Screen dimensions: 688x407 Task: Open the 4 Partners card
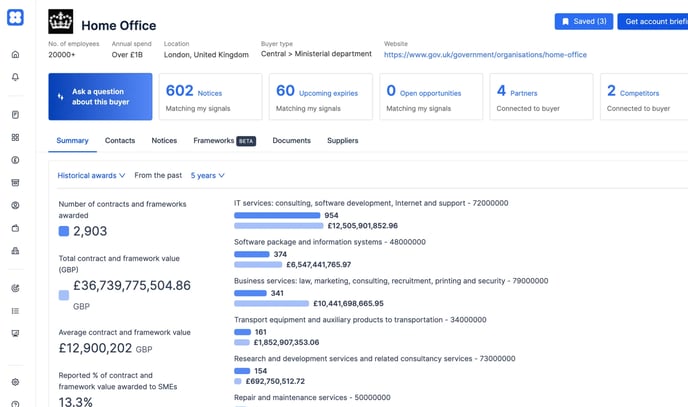[x=541, y=96]
